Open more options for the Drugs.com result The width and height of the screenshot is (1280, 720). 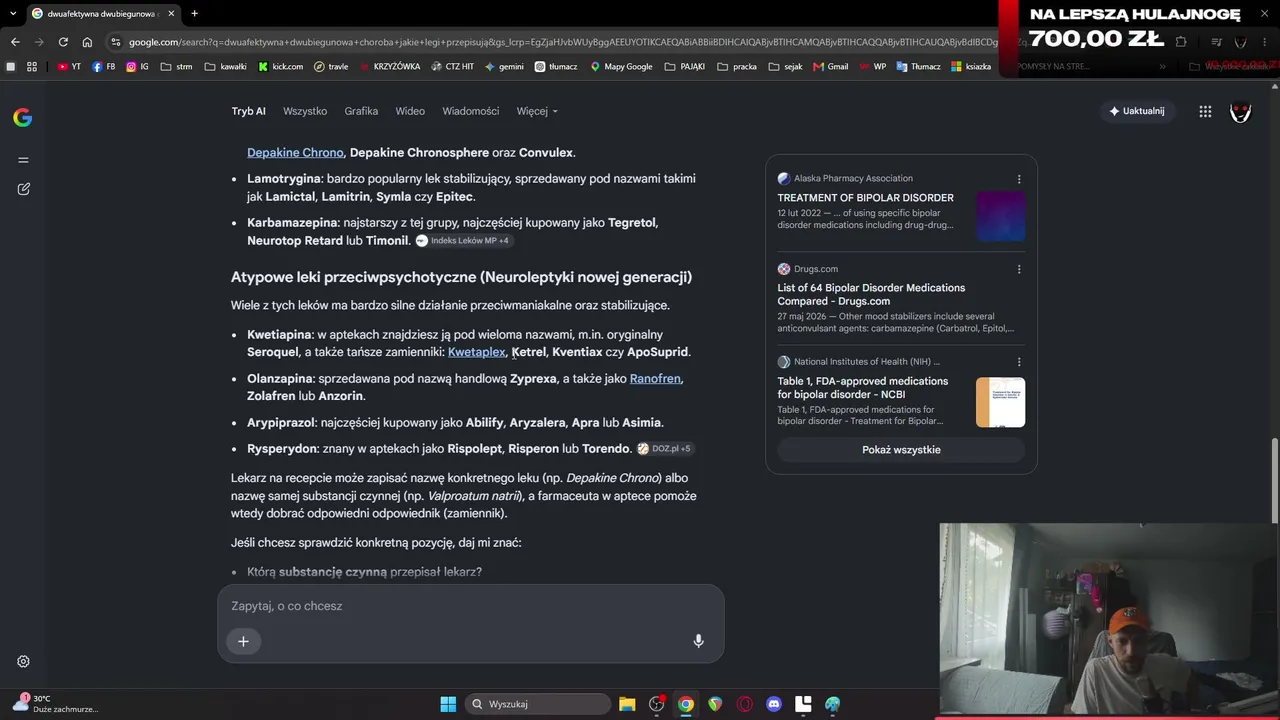point(1019,269)
